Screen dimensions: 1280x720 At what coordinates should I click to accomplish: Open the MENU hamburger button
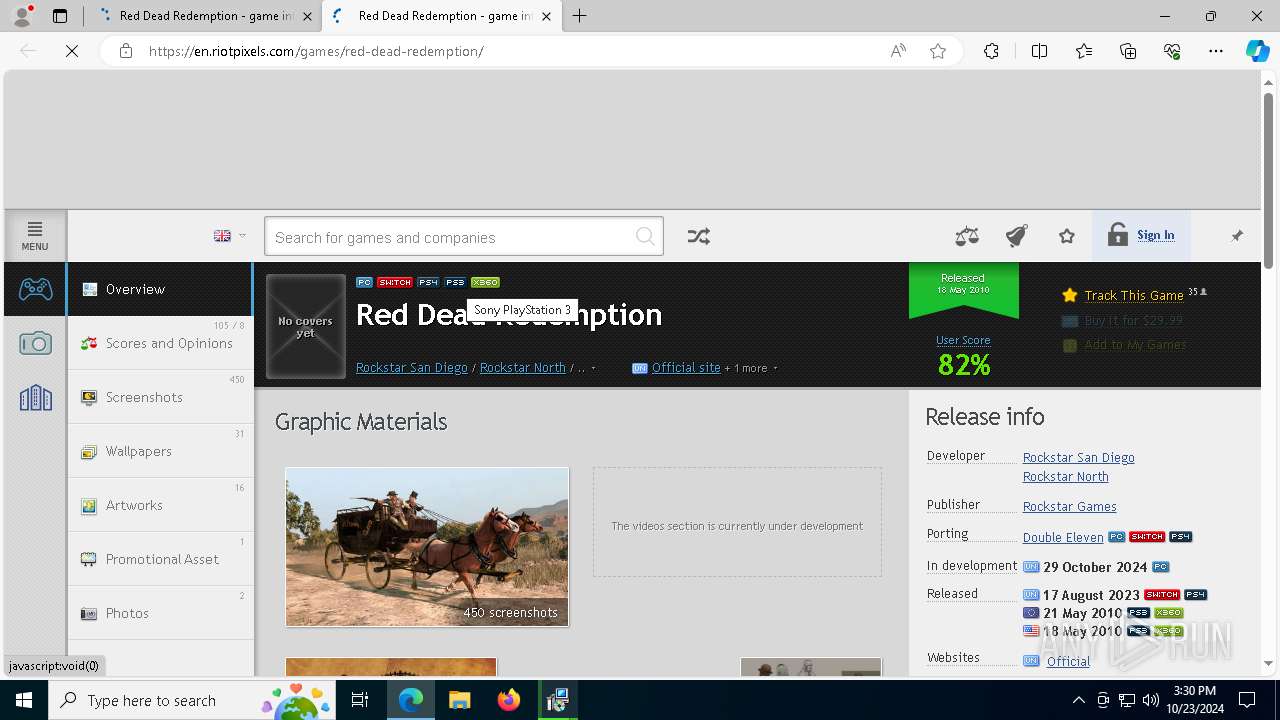click(x=35, y=236)
